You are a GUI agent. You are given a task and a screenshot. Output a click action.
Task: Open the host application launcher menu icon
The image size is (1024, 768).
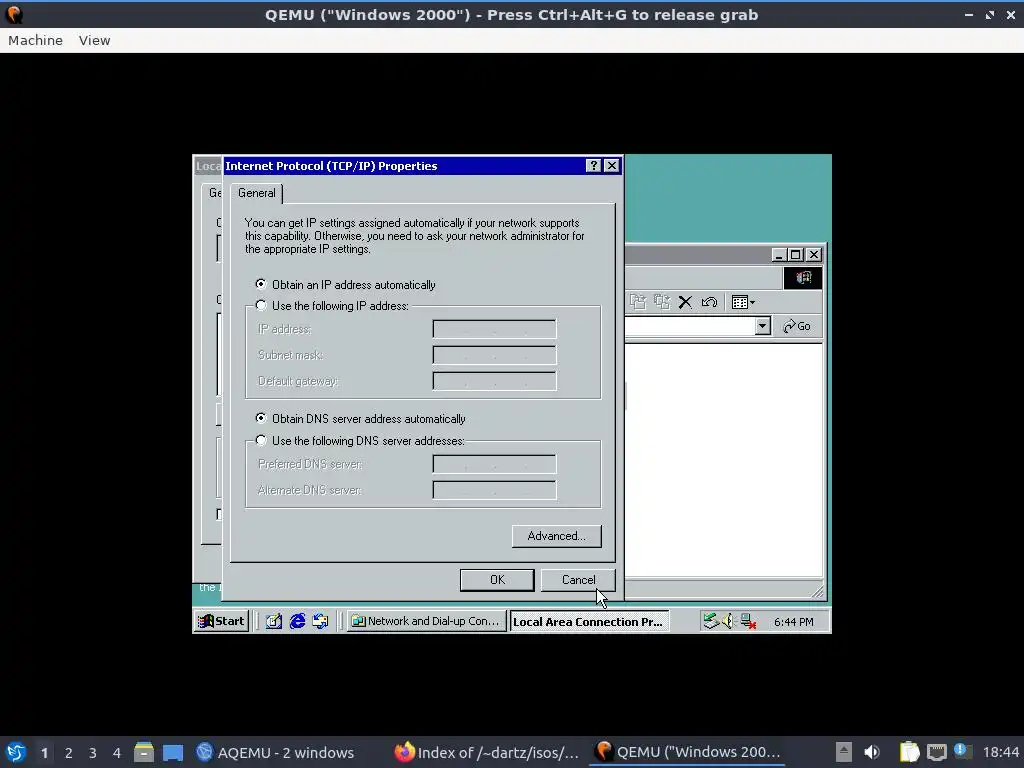[x=16, y=753]
